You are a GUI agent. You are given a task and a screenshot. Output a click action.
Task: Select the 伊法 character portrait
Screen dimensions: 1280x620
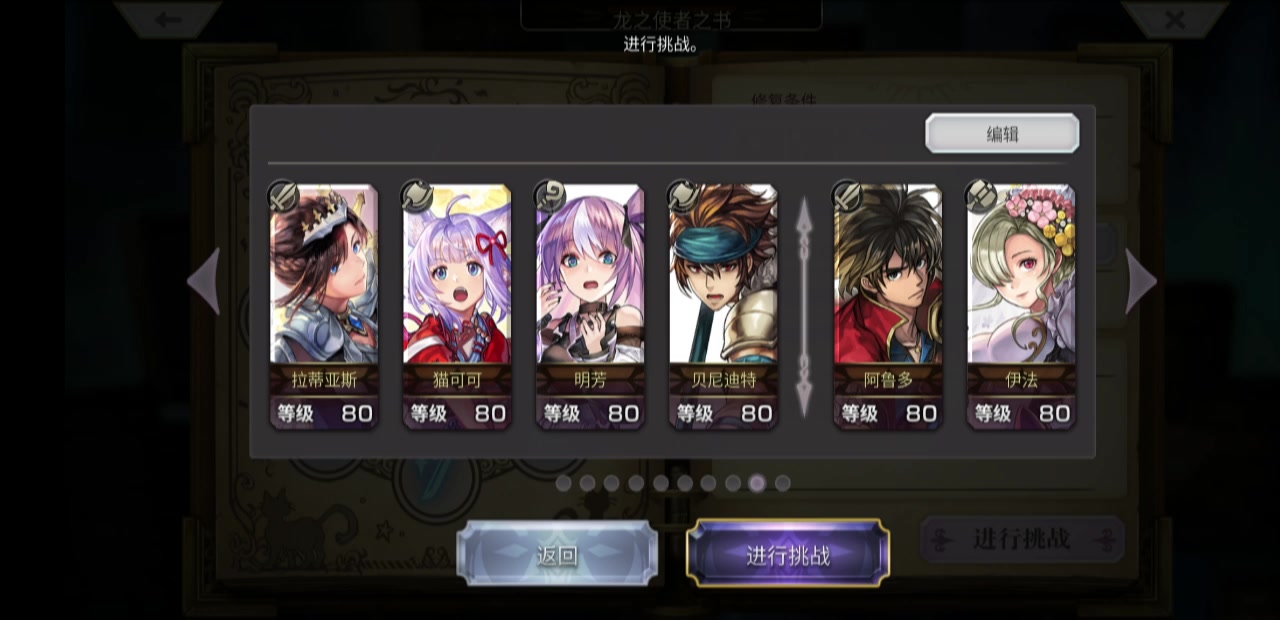1021,273
